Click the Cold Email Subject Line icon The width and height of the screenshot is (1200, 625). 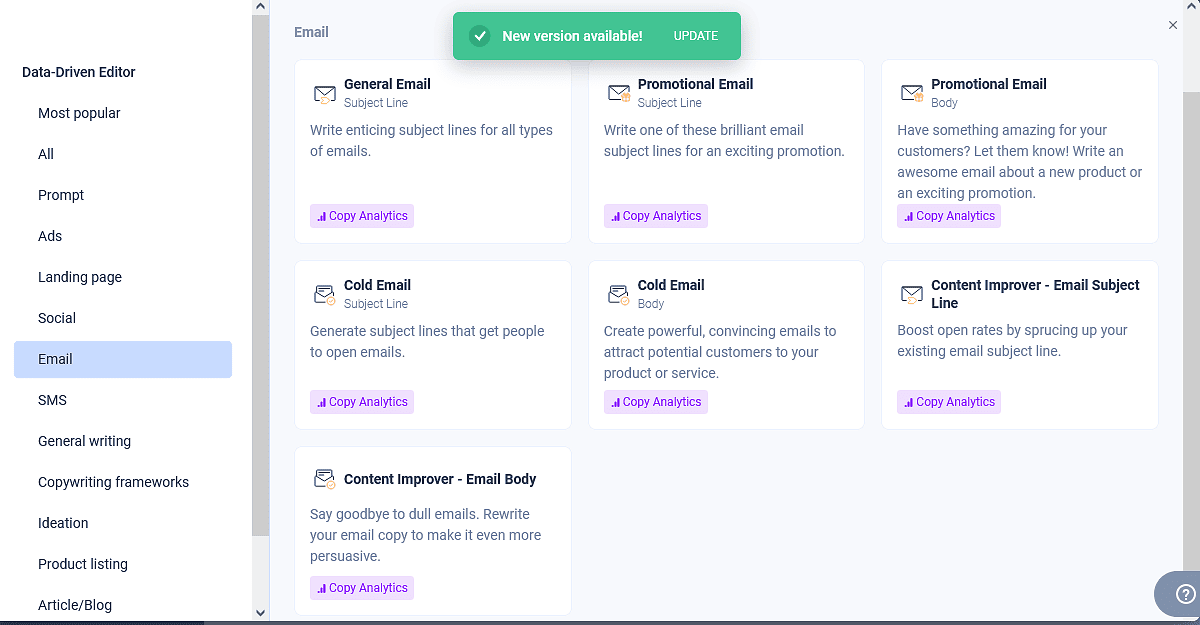[x=325, y=295]
